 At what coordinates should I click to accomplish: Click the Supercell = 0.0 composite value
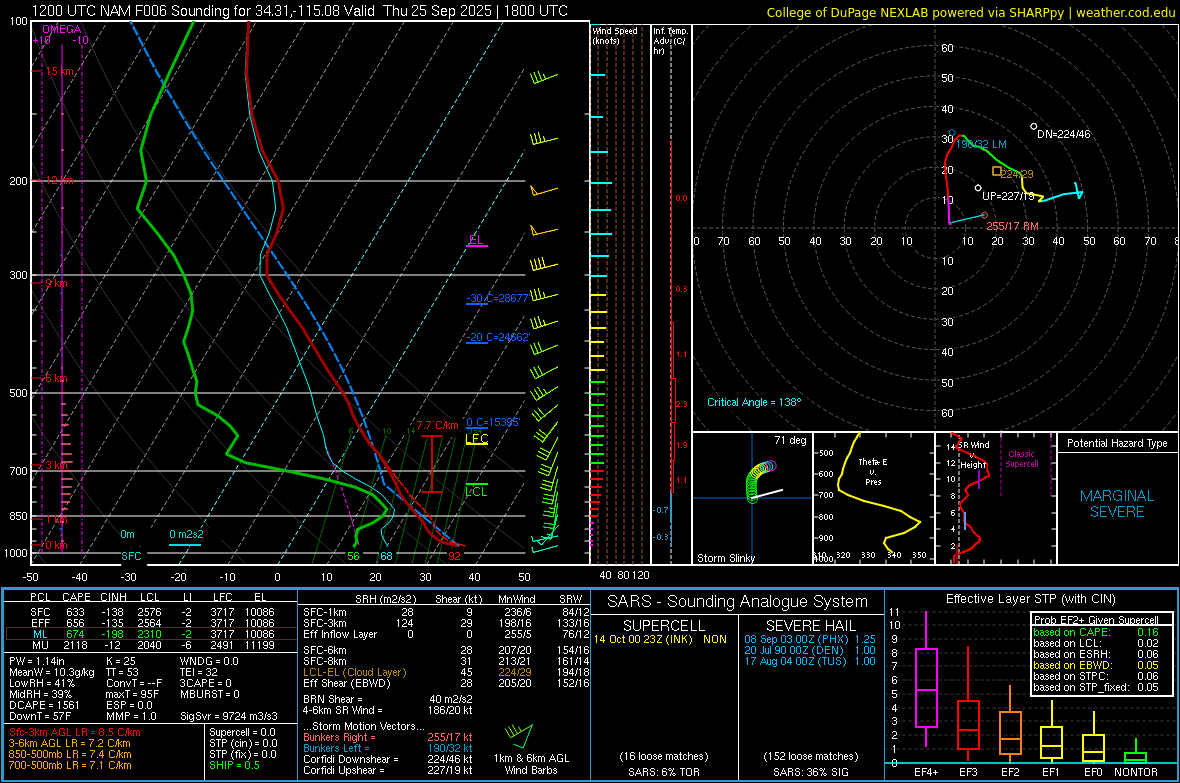[242, 732]
